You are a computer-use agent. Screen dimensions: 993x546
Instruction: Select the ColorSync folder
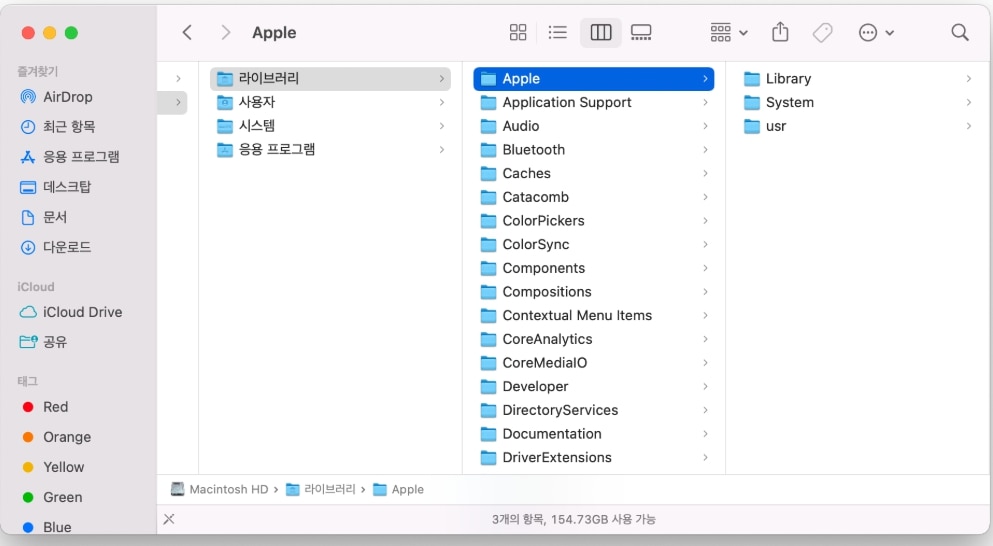pyautogui.click(x=593, y=244)
